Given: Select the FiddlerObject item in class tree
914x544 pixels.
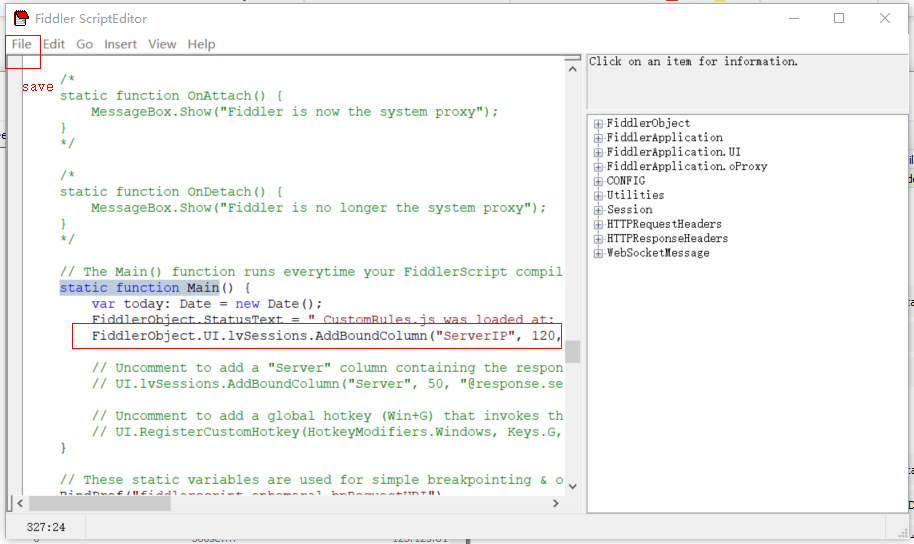Looking at the screenshot, I should (648, 123).
